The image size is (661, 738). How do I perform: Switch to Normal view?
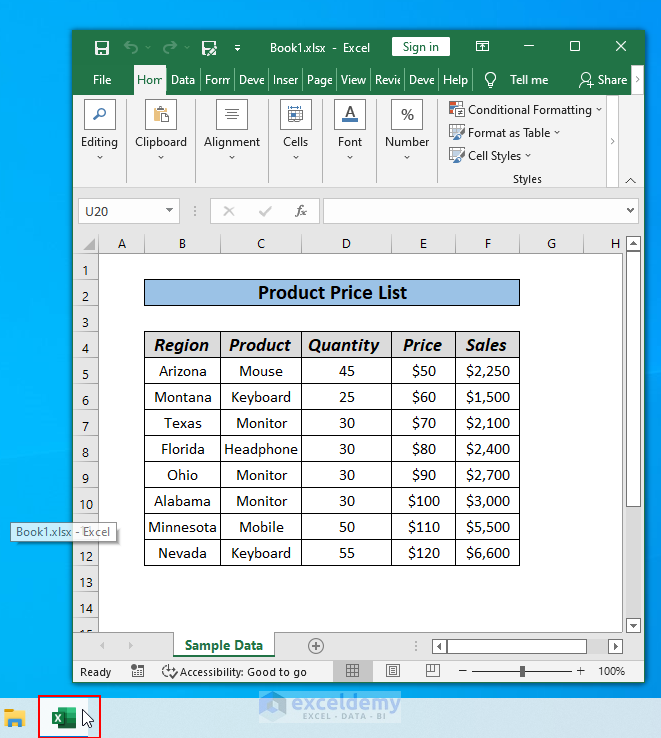coord(353,671)
